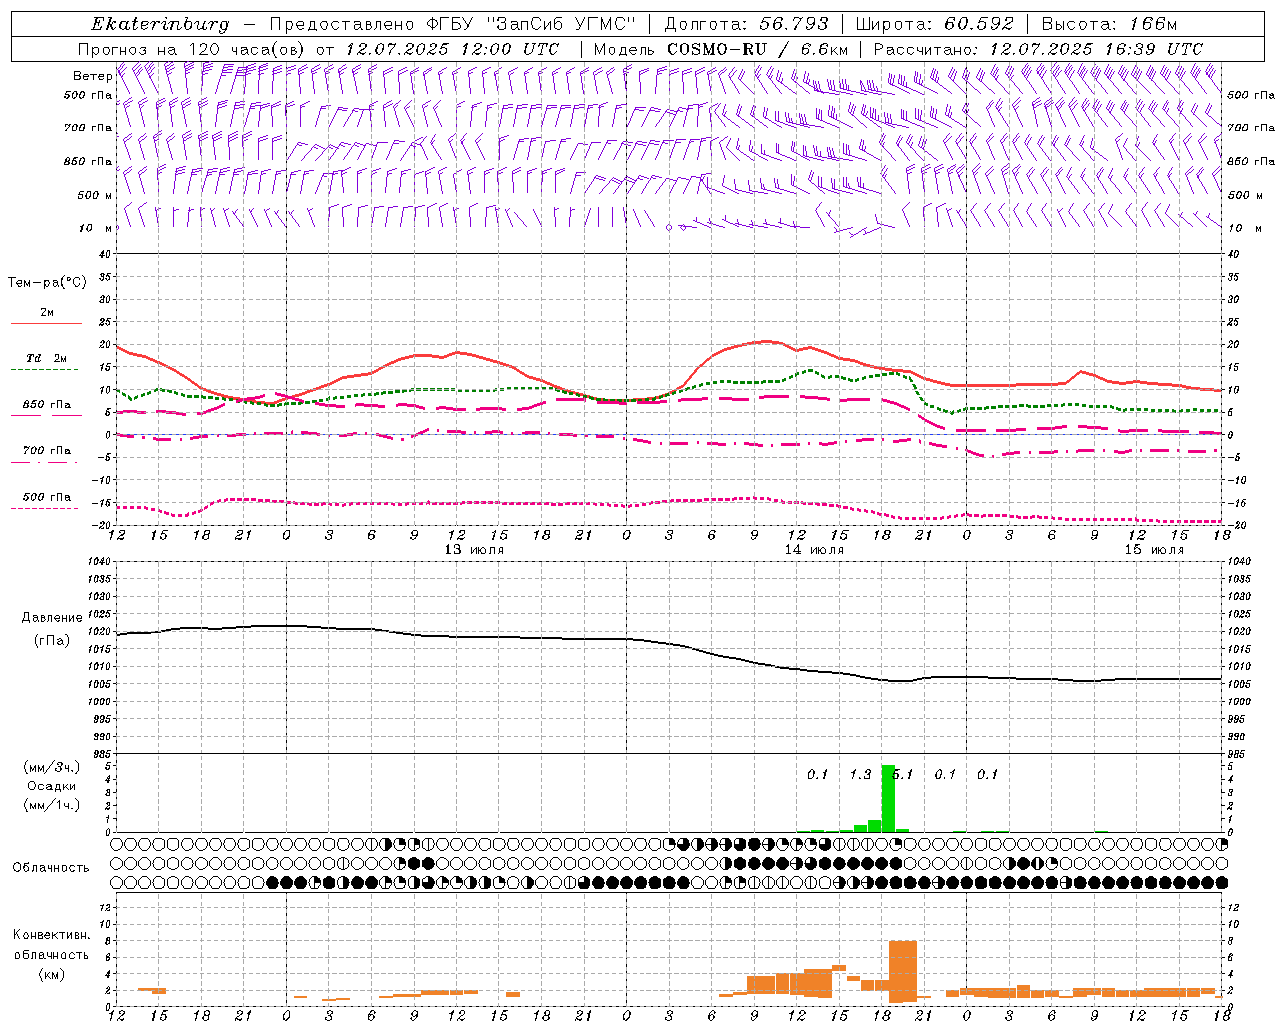Click the 'Осадки' precipitation label

(51, 786)
